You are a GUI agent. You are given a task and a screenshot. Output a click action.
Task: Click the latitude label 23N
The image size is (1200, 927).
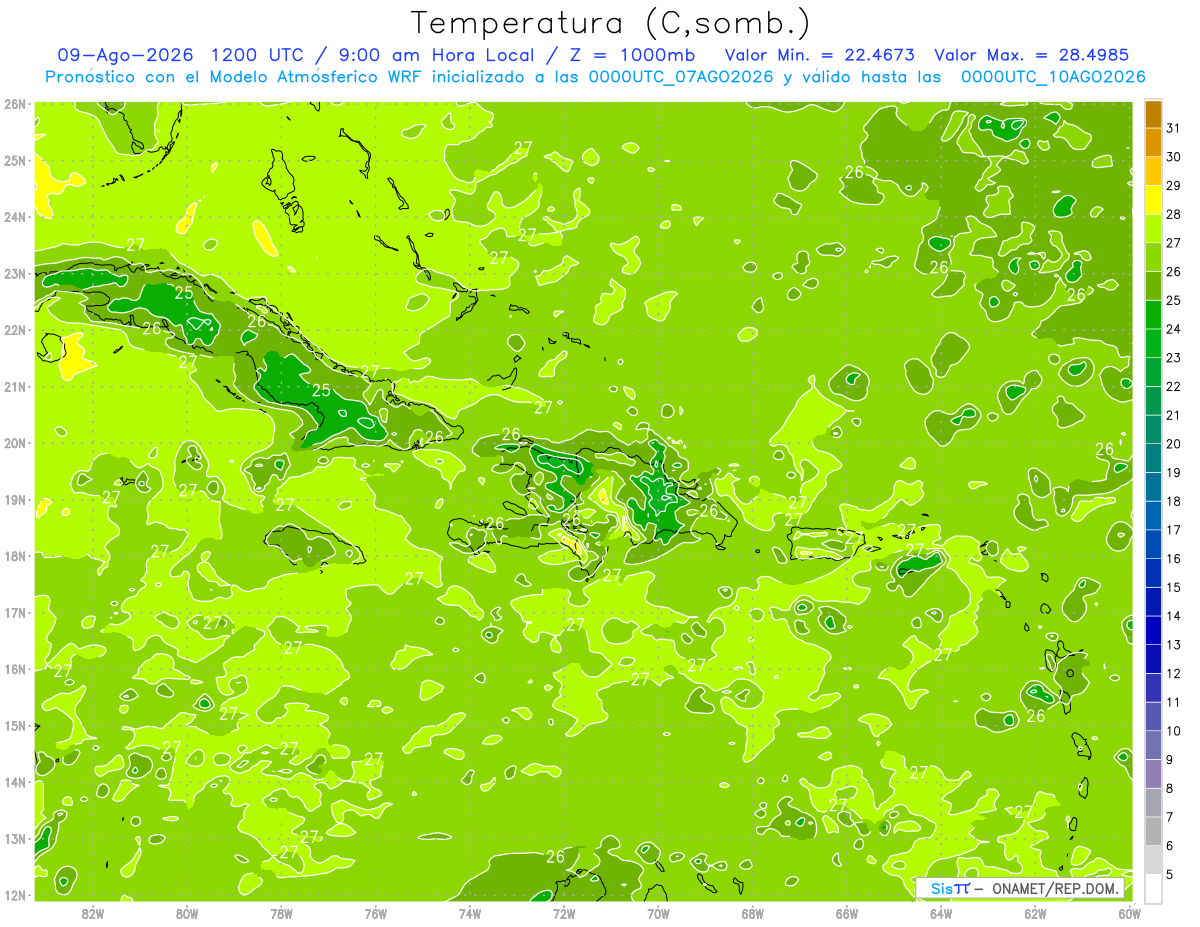tap(15, 273)
